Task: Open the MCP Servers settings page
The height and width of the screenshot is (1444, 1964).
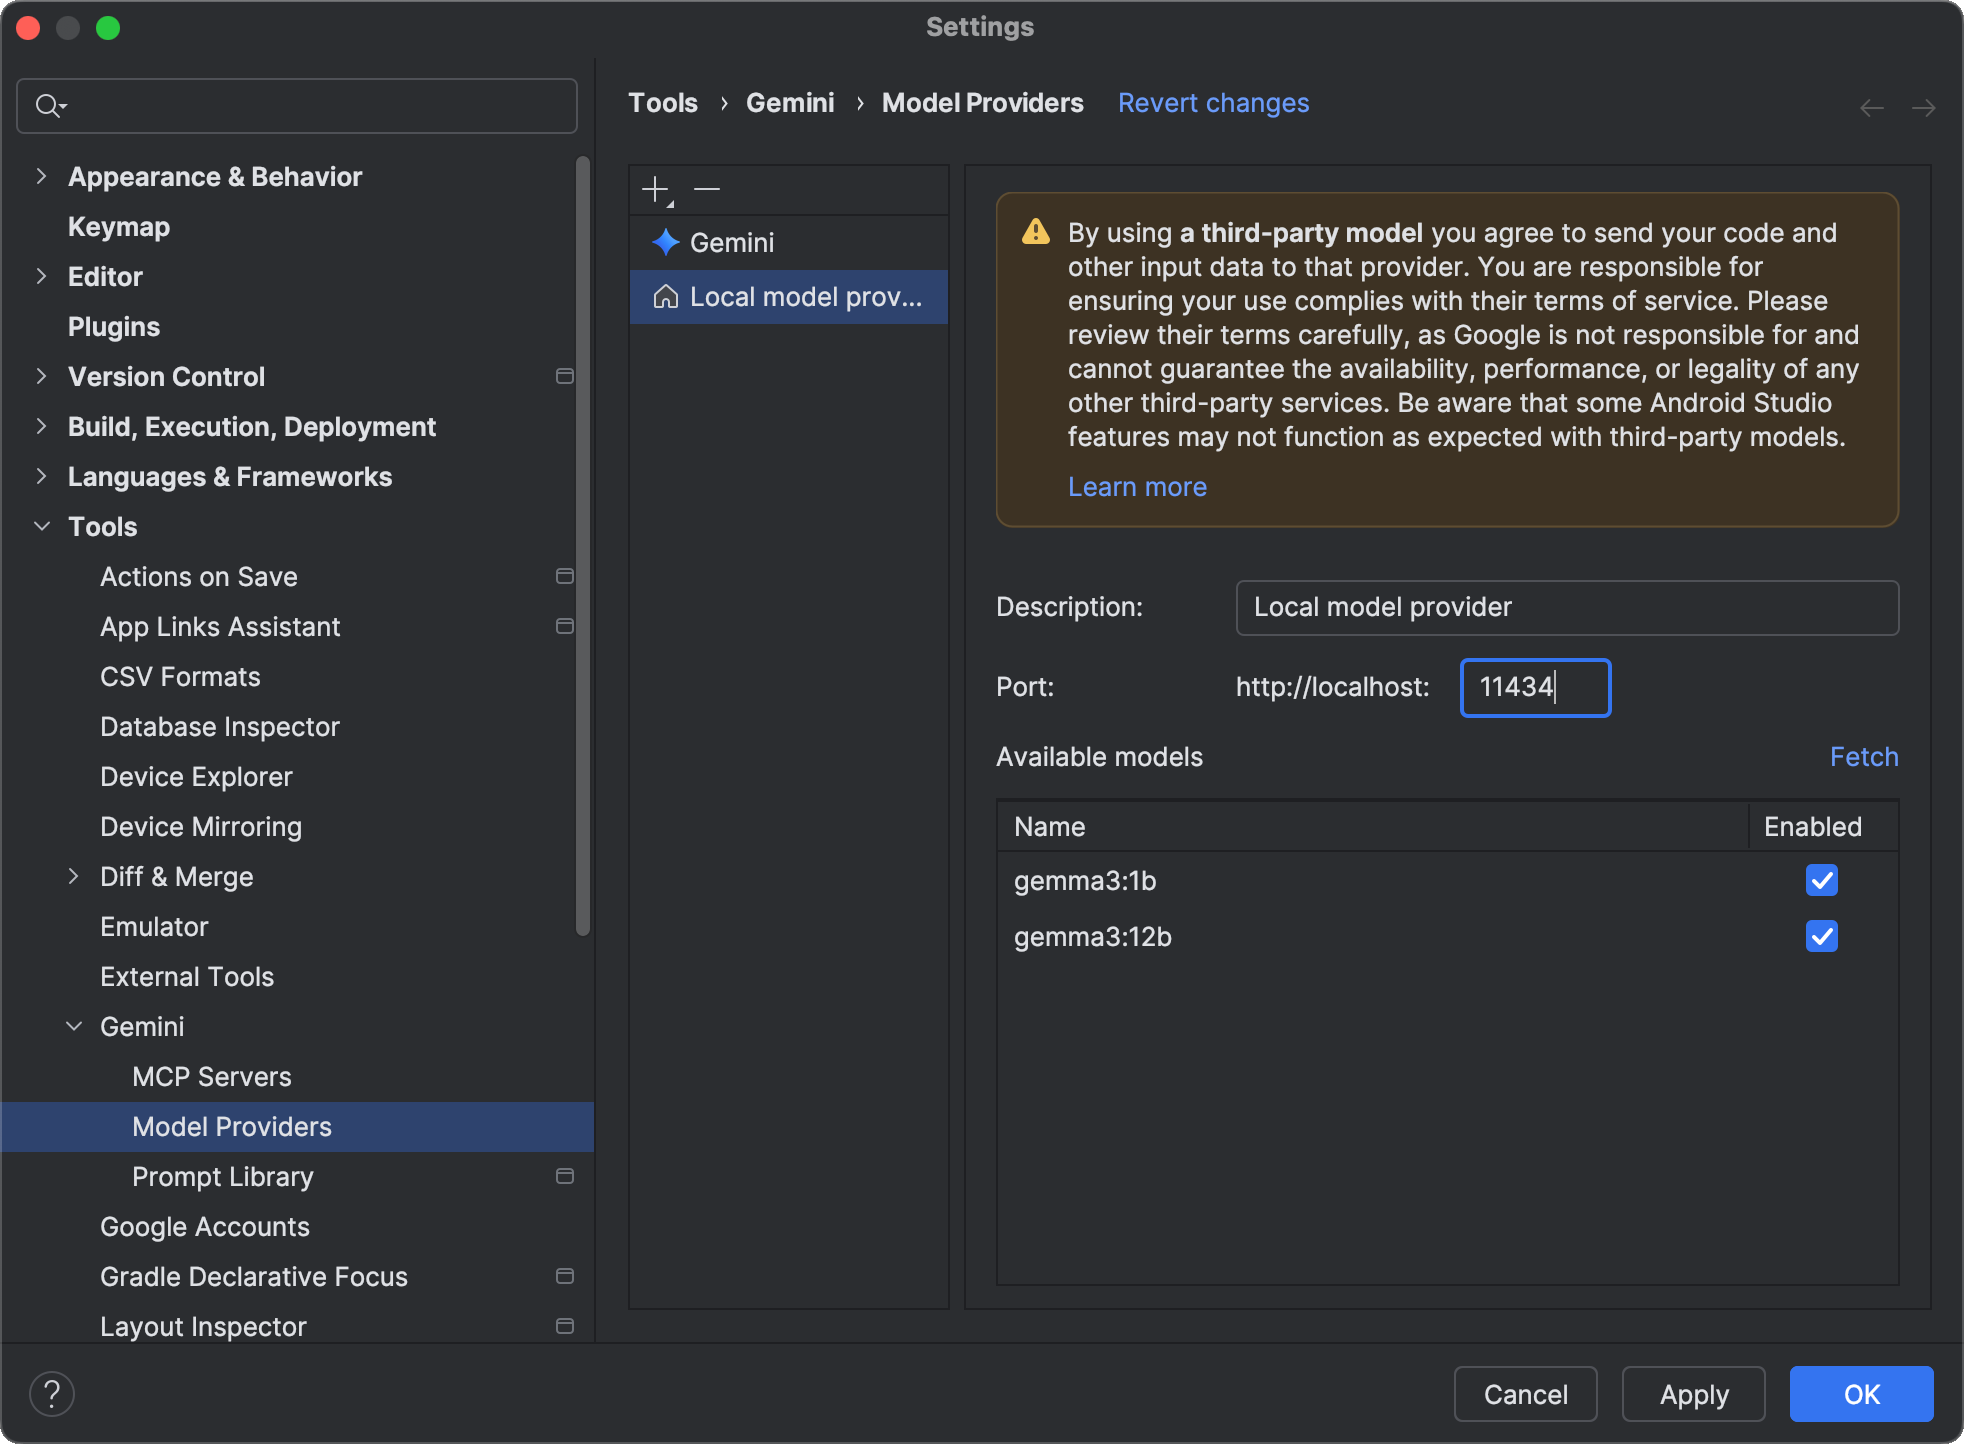Action: (x=212, y=1077)
